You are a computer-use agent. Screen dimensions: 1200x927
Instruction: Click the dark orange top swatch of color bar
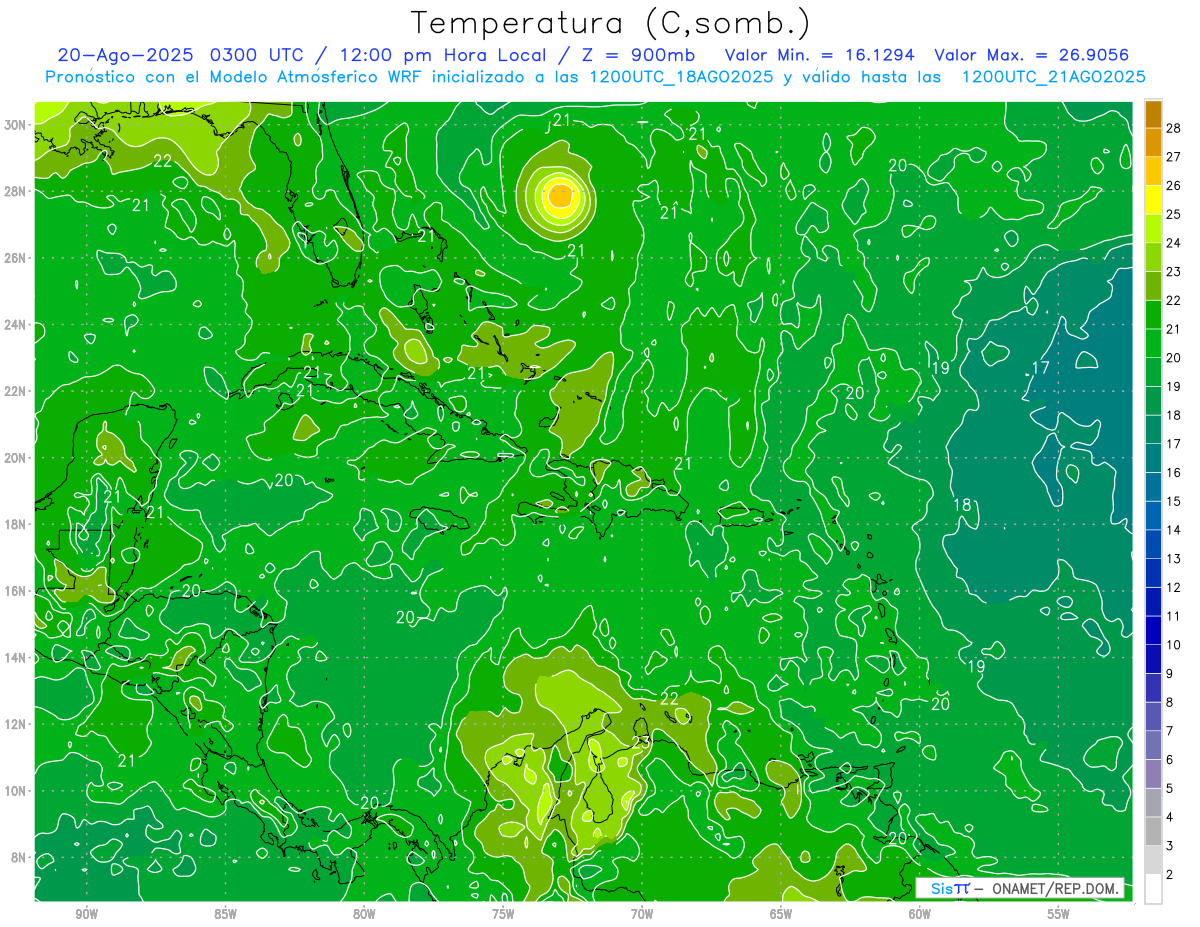[1153, 114]
